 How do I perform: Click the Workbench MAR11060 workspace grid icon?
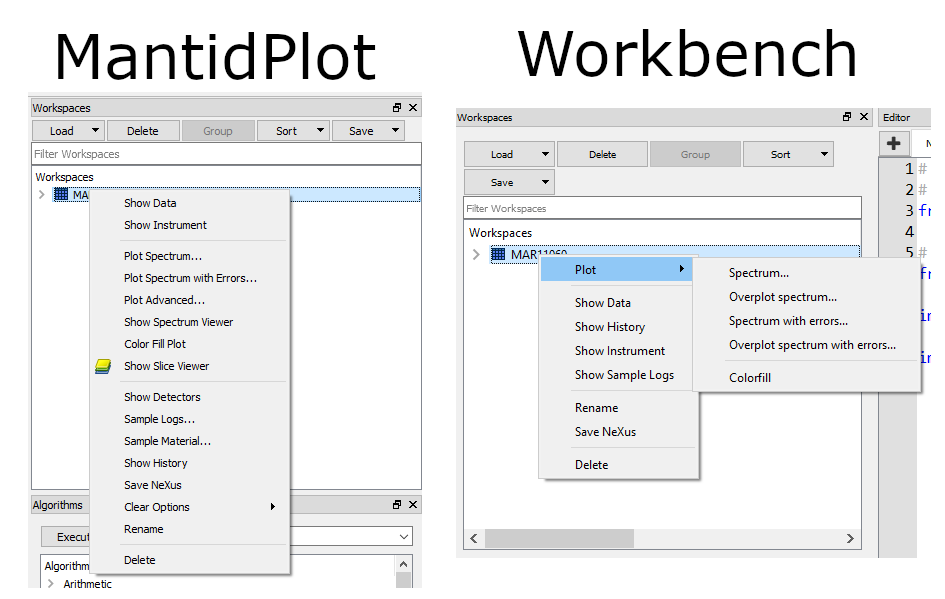pos(498,254)
